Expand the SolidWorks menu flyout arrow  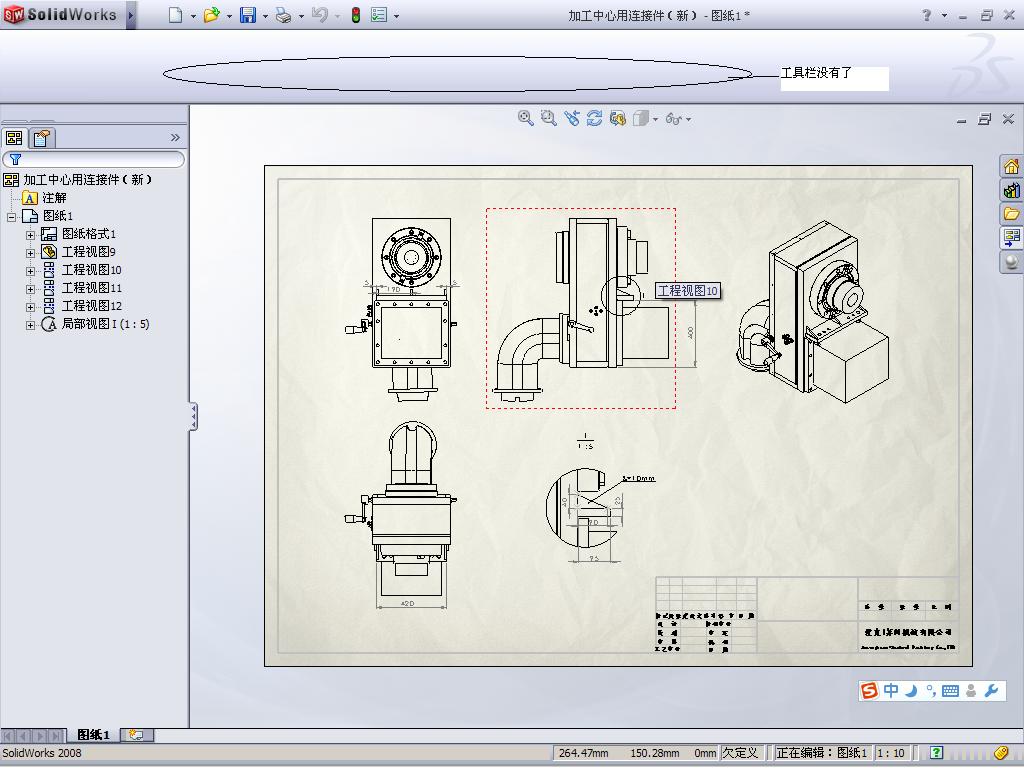click(x=131, y=15)
